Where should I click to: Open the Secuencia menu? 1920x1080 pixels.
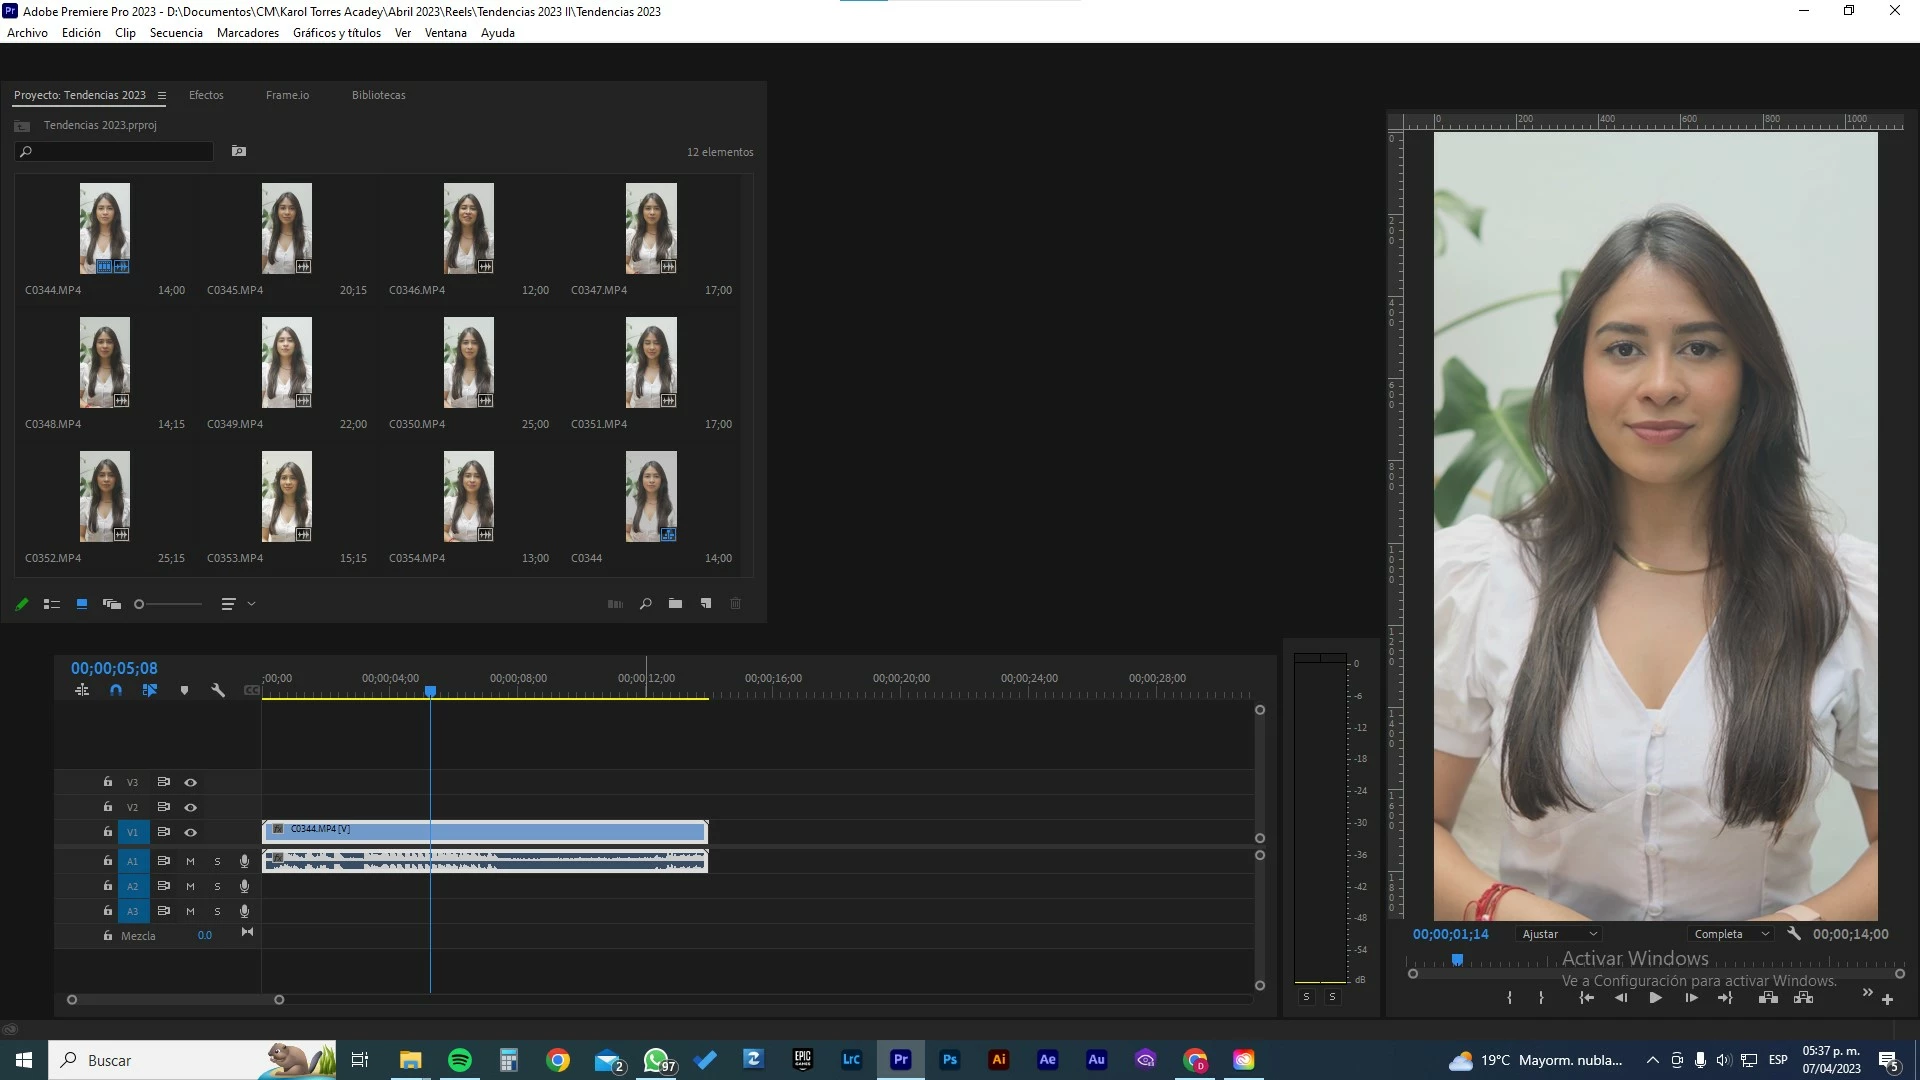(176, 33)
